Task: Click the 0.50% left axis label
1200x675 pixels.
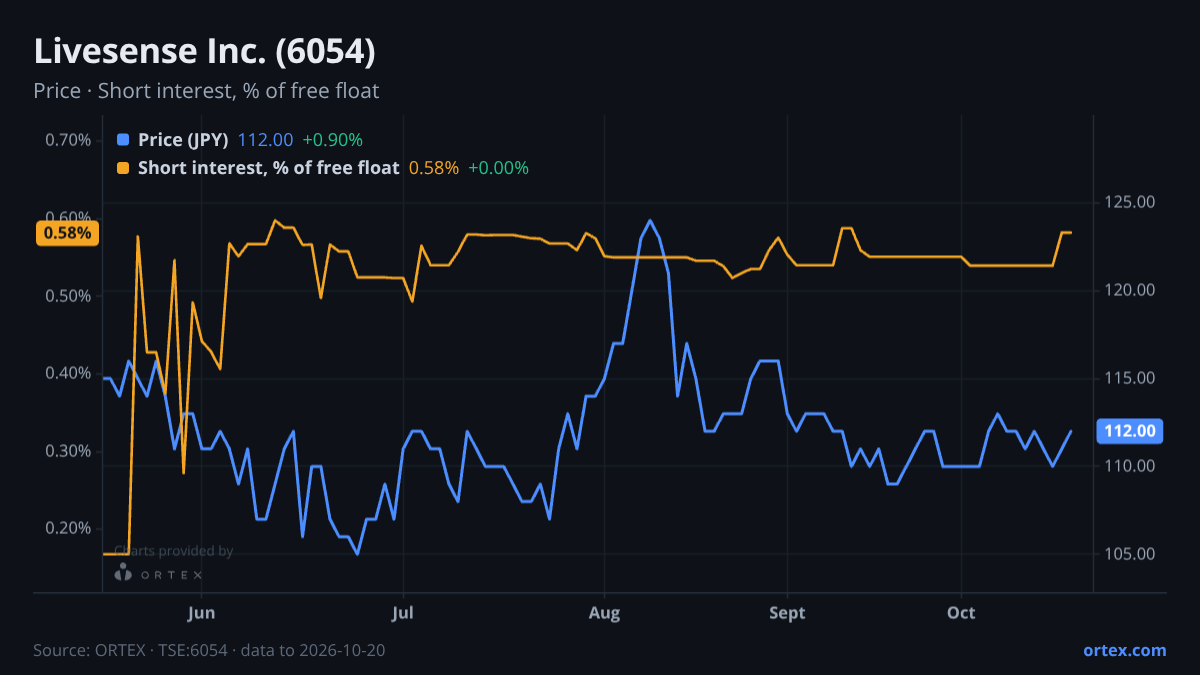Action: pos(68,296)
